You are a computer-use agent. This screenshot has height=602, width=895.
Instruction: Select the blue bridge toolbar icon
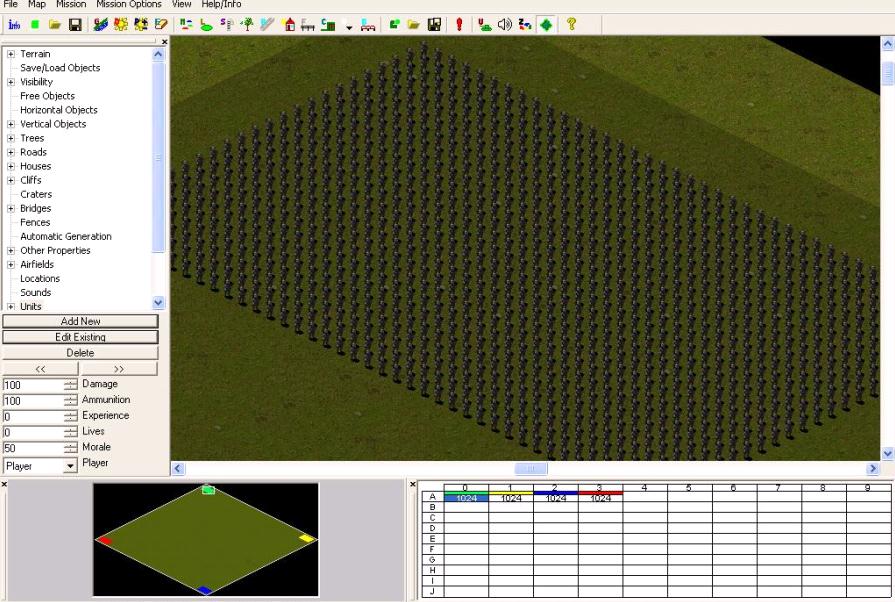368,25
